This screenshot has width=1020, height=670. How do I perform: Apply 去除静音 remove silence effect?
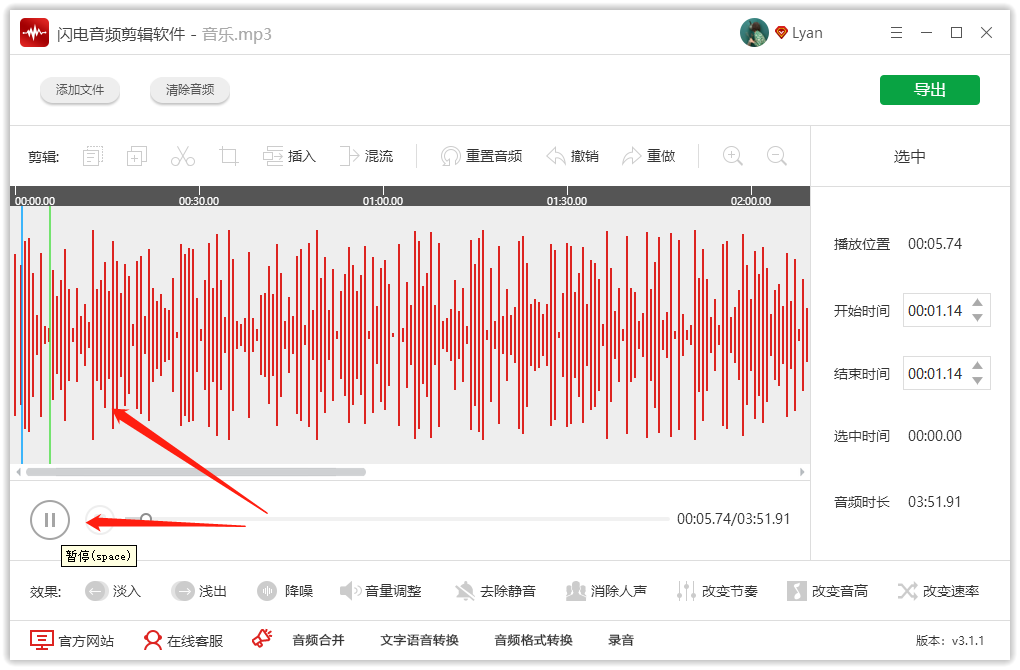pyautogui.click(x=495, y=591)
